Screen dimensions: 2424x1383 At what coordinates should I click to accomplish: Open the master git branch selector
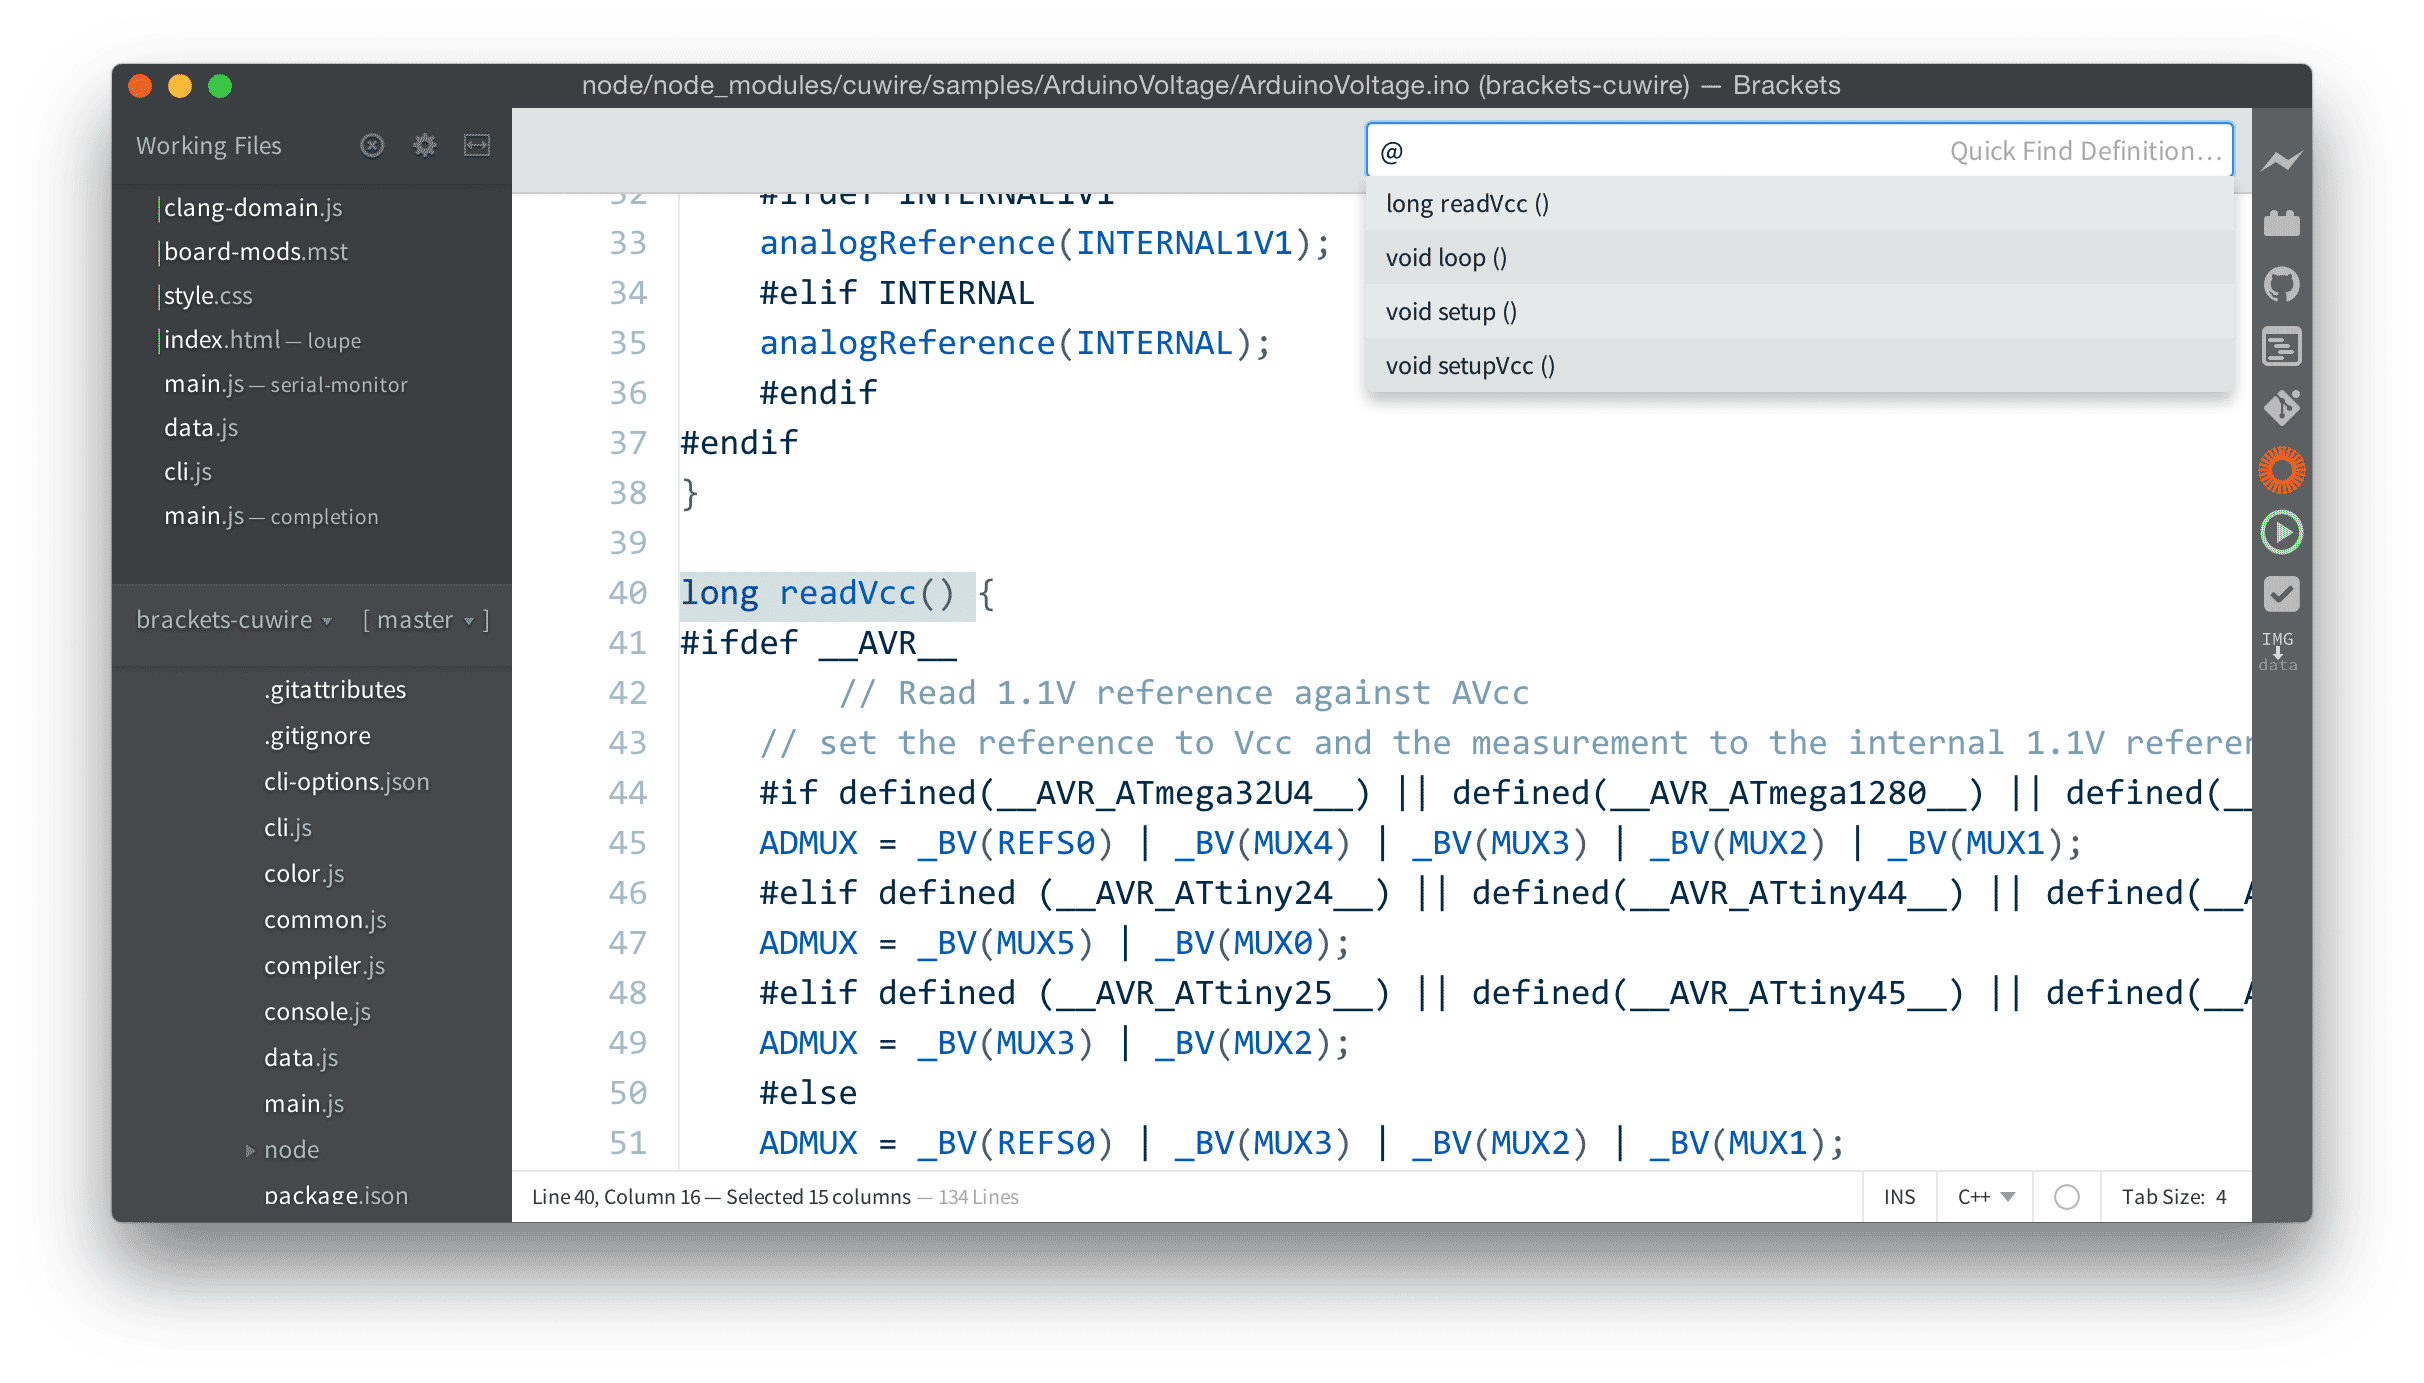click(x=425, y=620)
